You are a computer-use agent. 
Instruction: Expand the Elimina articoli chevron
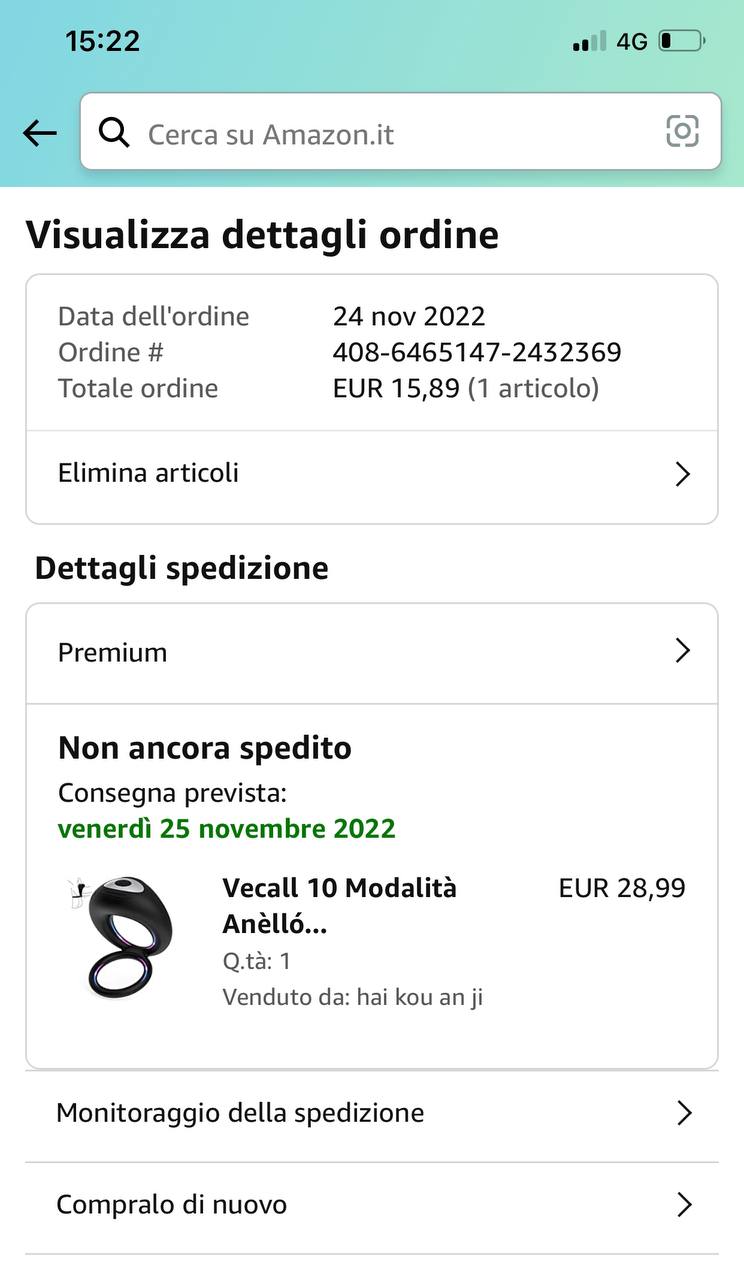682,473
